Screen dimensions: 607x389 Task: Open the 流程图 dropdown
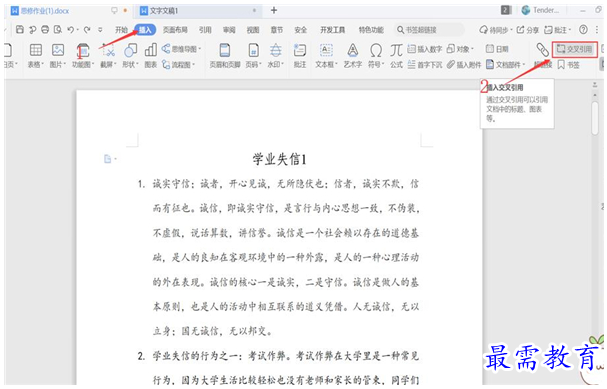pyautogui.click(x=178, y=65)
